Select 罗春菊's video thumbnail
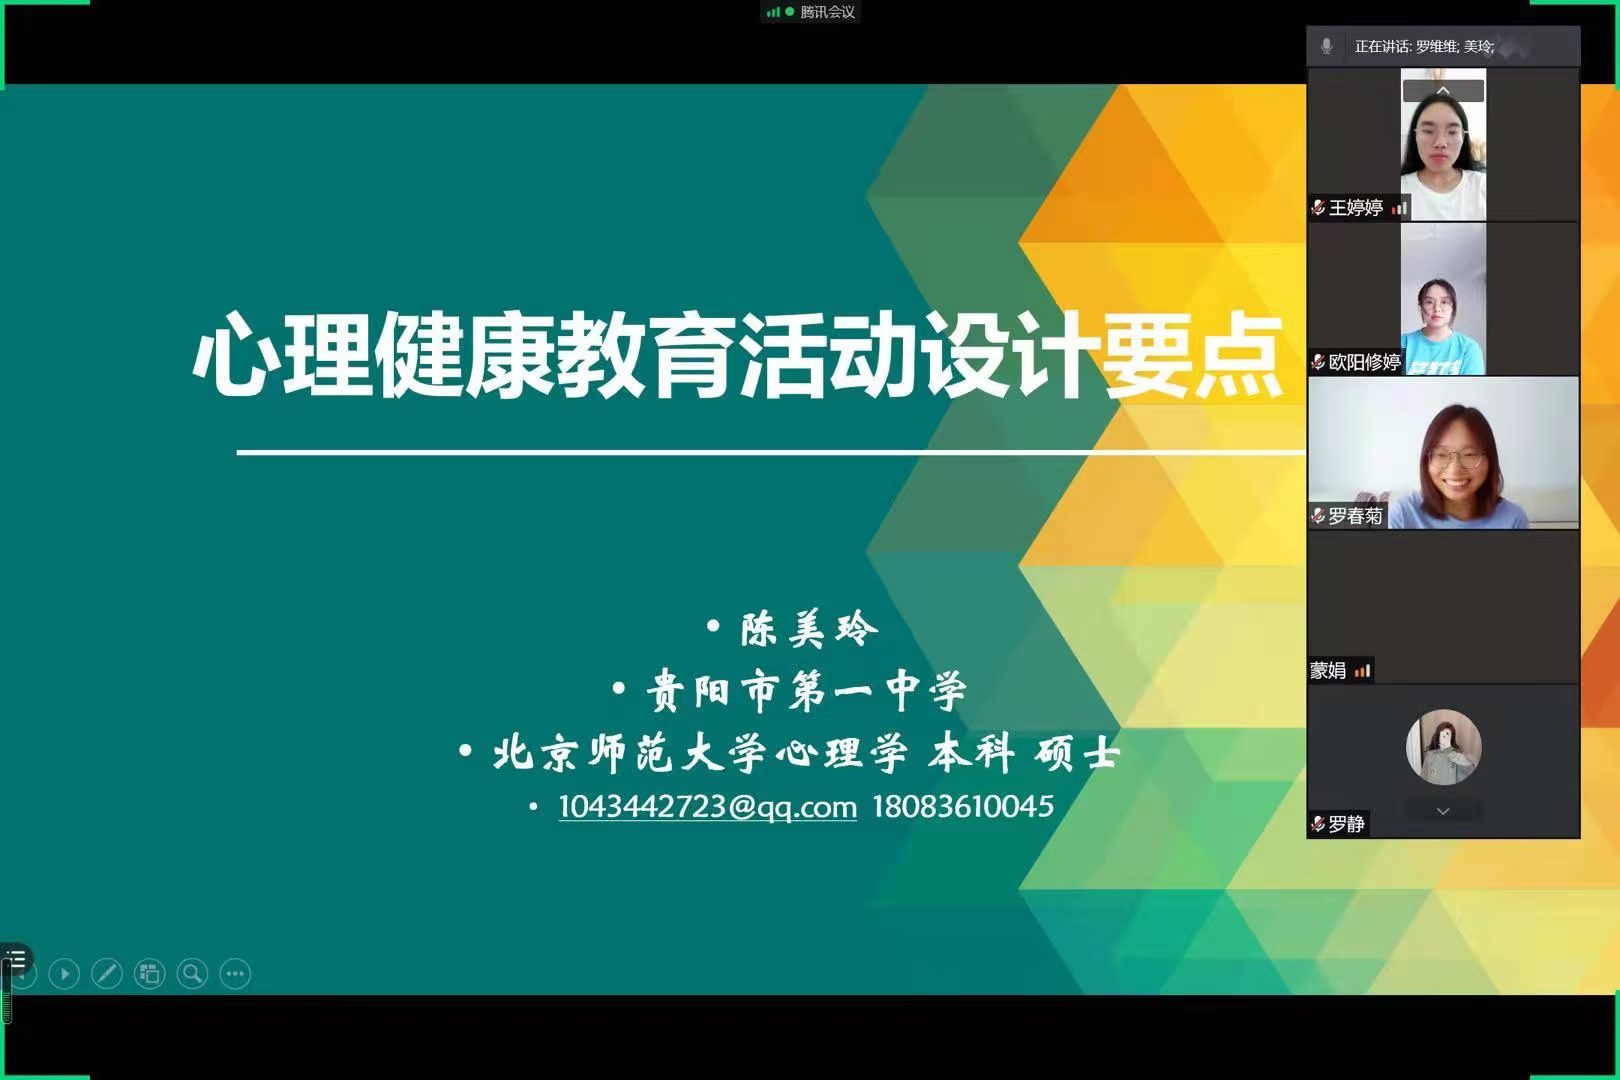 pyautogui.click(x=1442, y=452)
